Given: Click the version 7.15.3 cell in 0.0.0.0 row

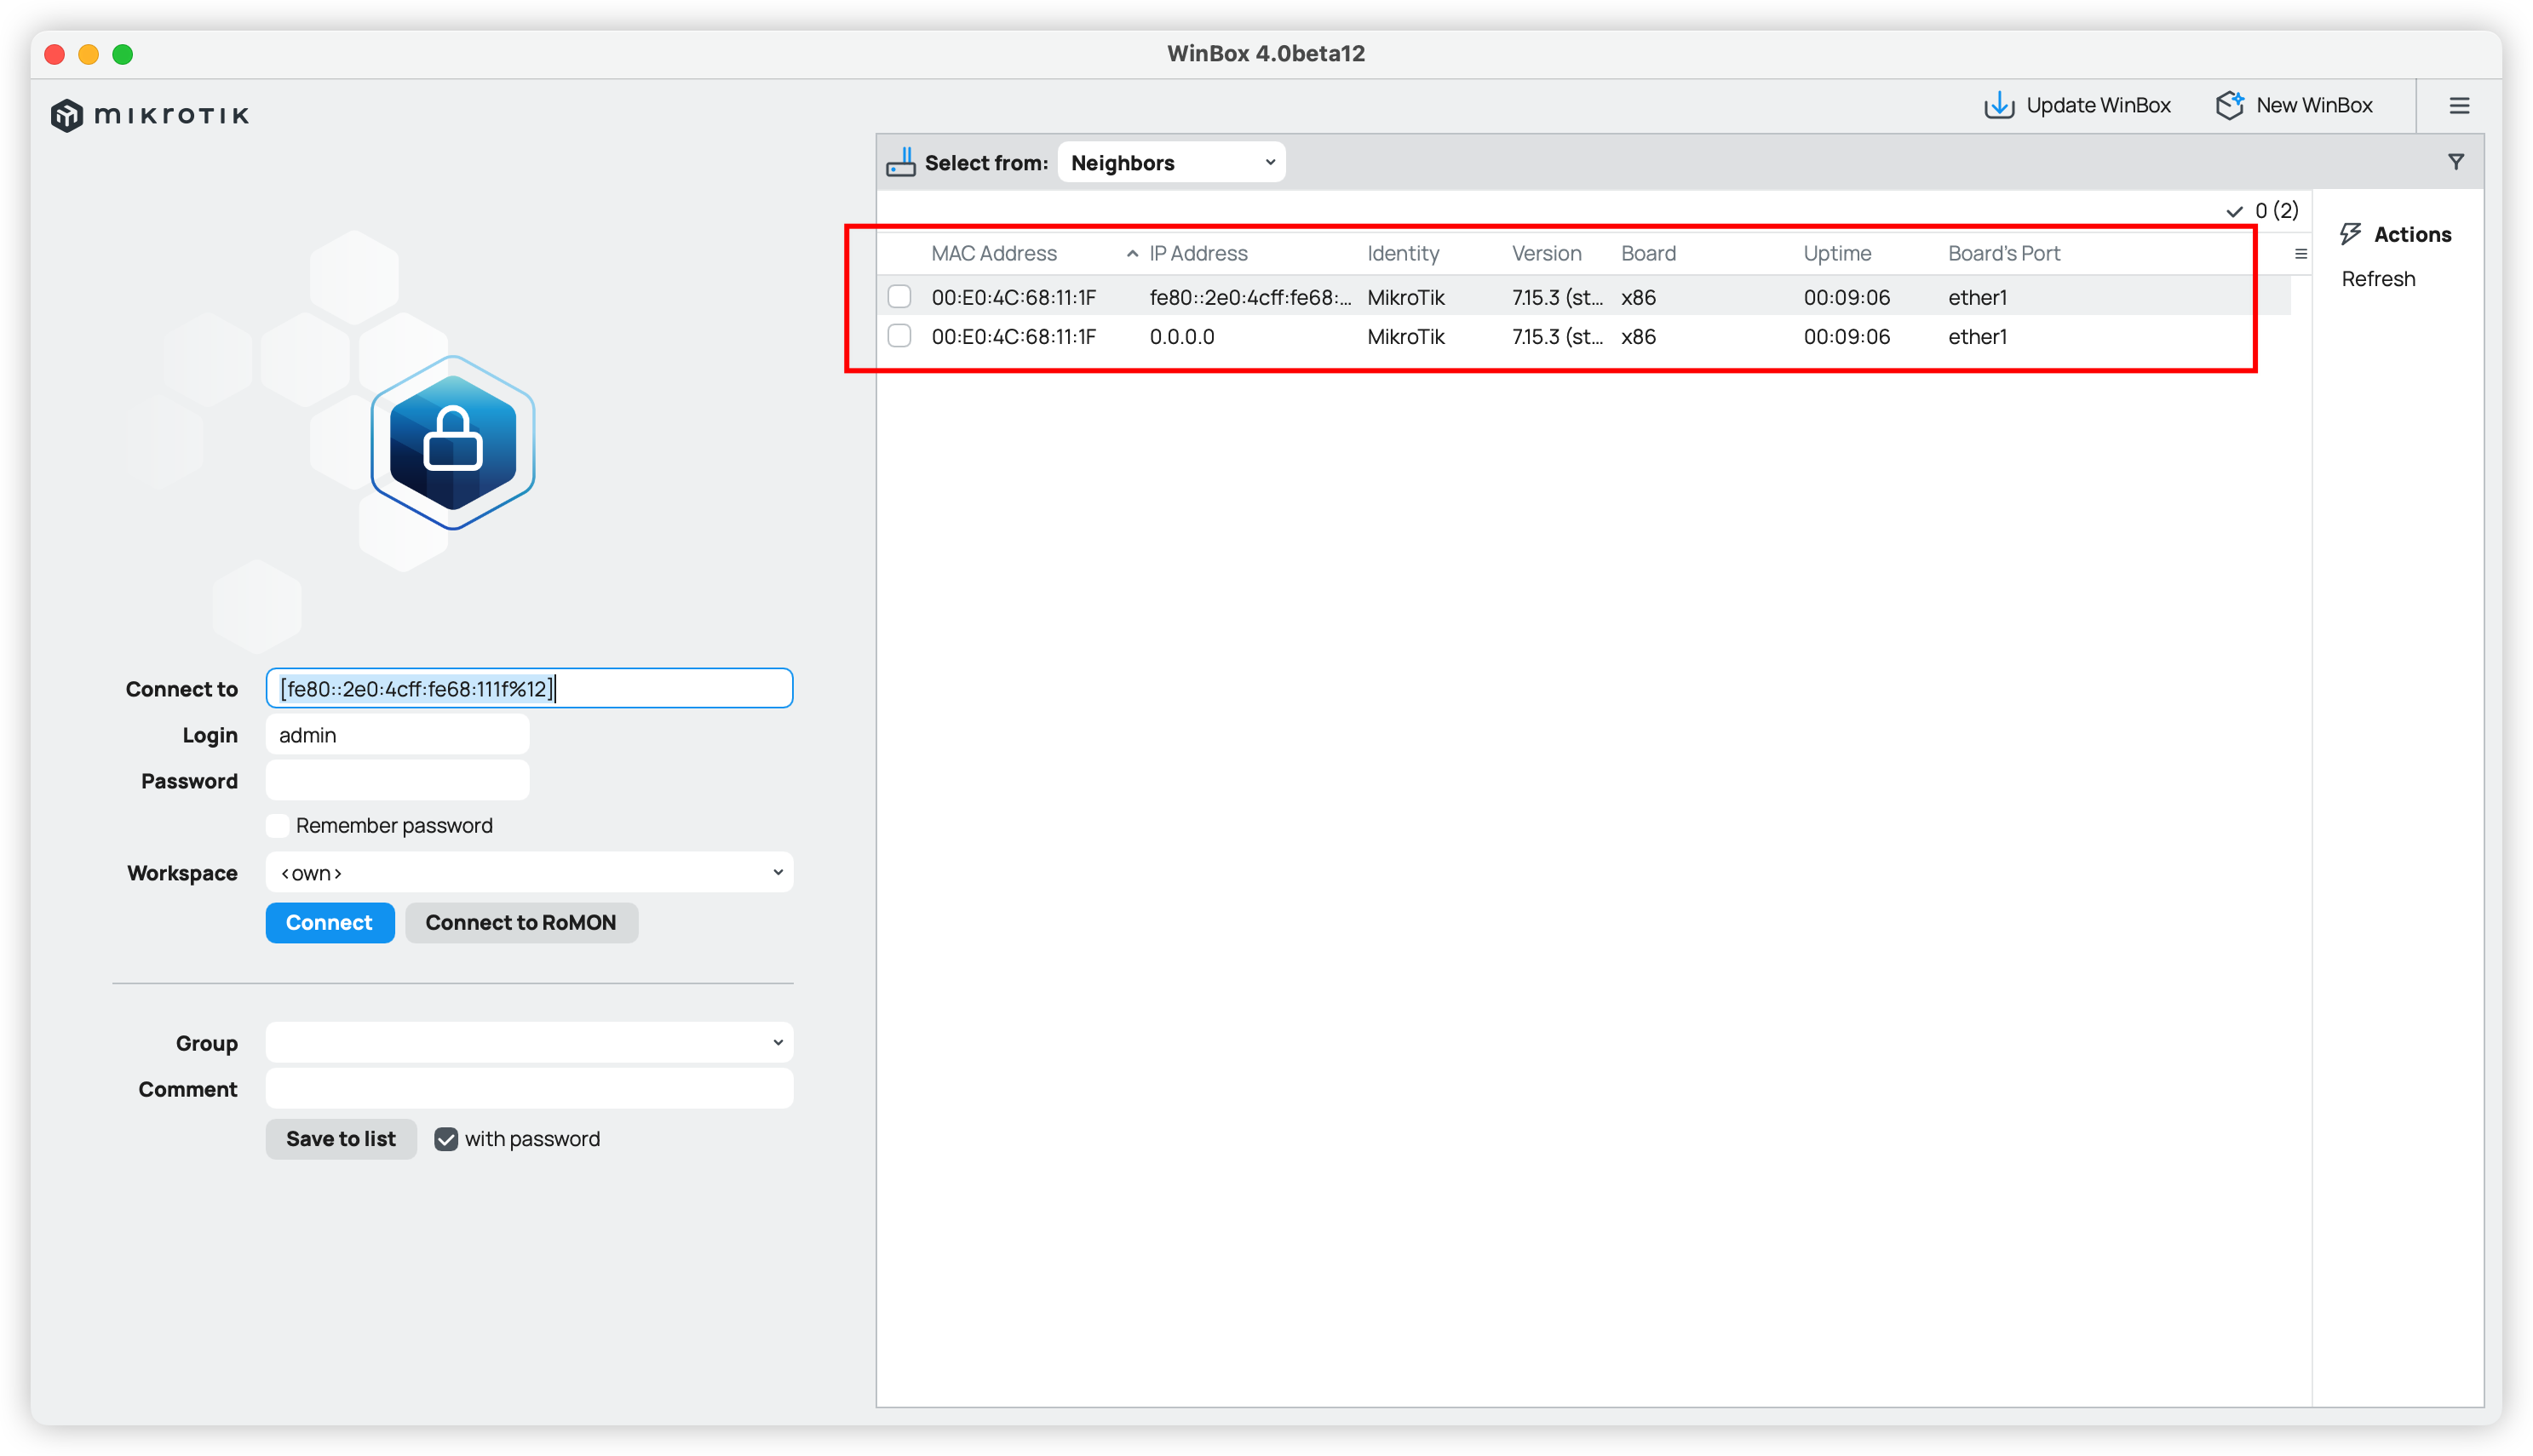Looking at the screenshot, I should [x=1556, y=337].
